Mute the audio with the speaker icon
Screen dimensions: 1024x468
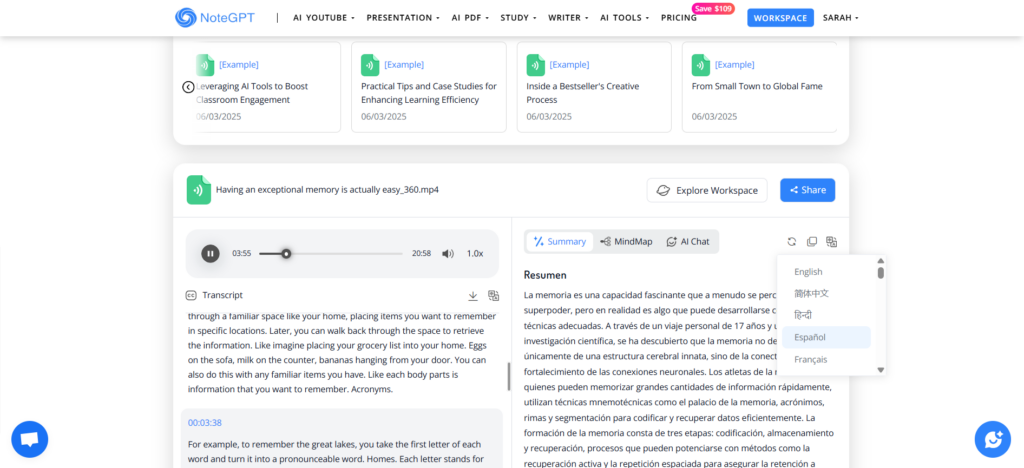click(x=448, y=254)
